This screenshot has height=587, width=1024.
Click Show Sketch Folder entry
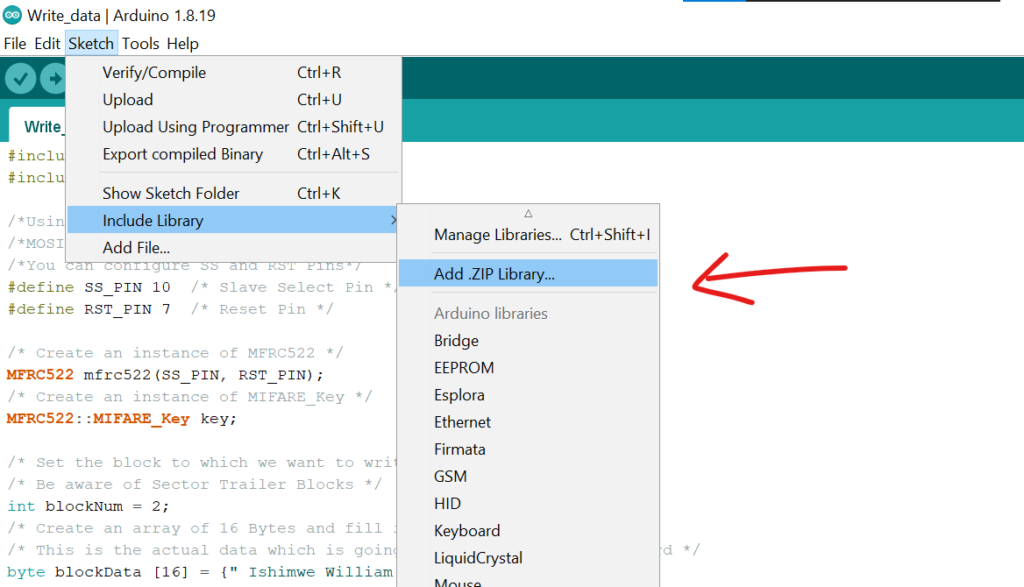click(171, 193)
